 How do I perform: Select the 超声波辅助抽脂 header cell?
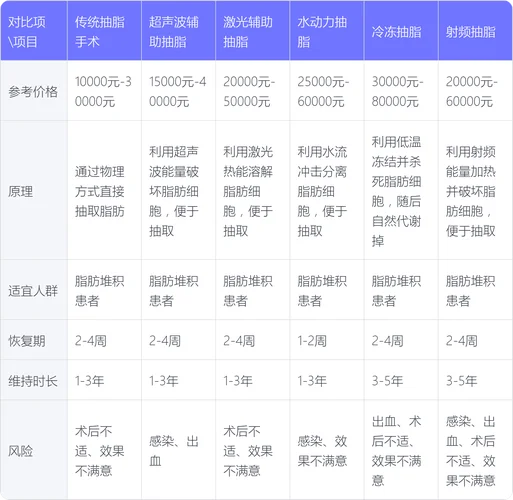[178, 31]
